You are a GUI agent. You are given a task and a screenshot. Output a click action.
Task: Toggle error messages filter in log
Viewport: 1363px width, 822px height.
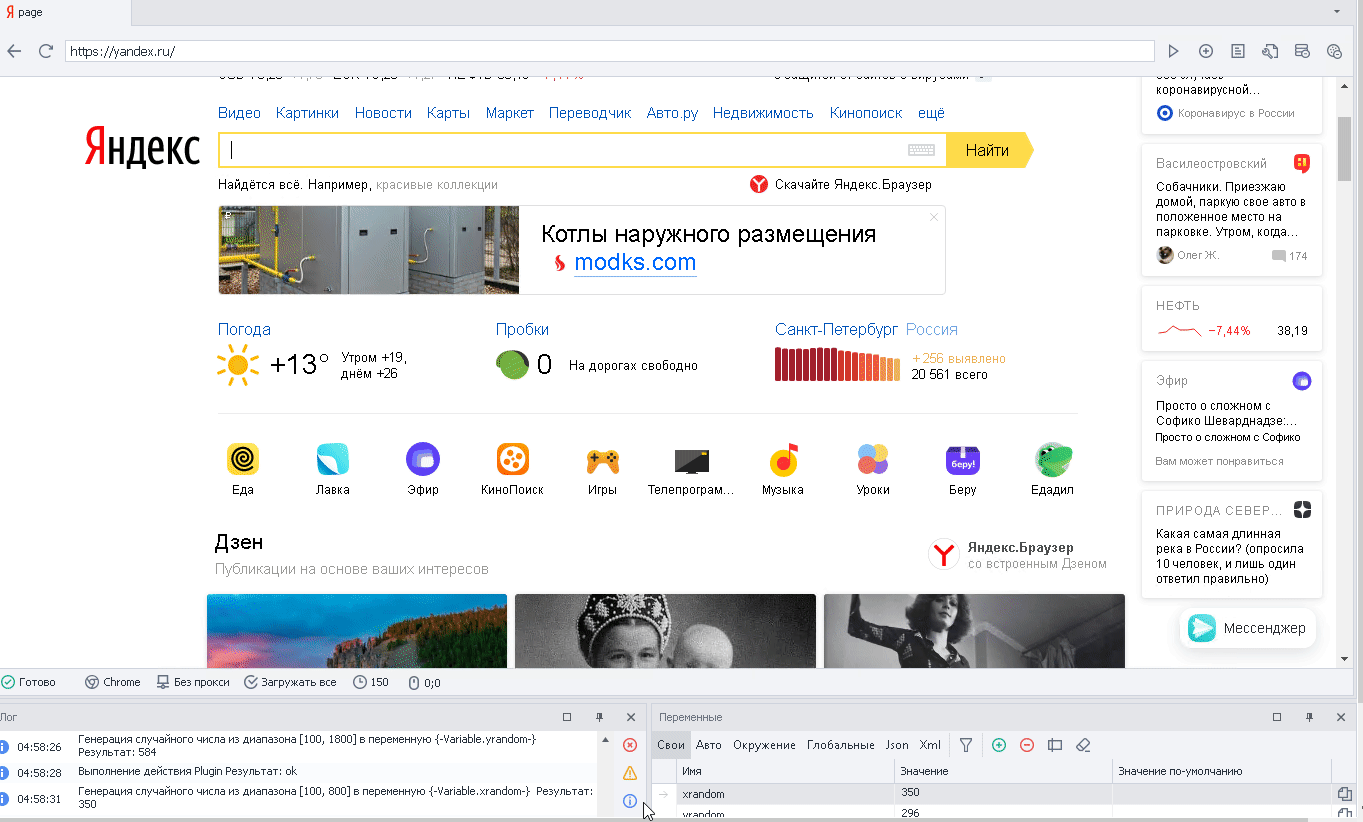[x=630, y=745]
